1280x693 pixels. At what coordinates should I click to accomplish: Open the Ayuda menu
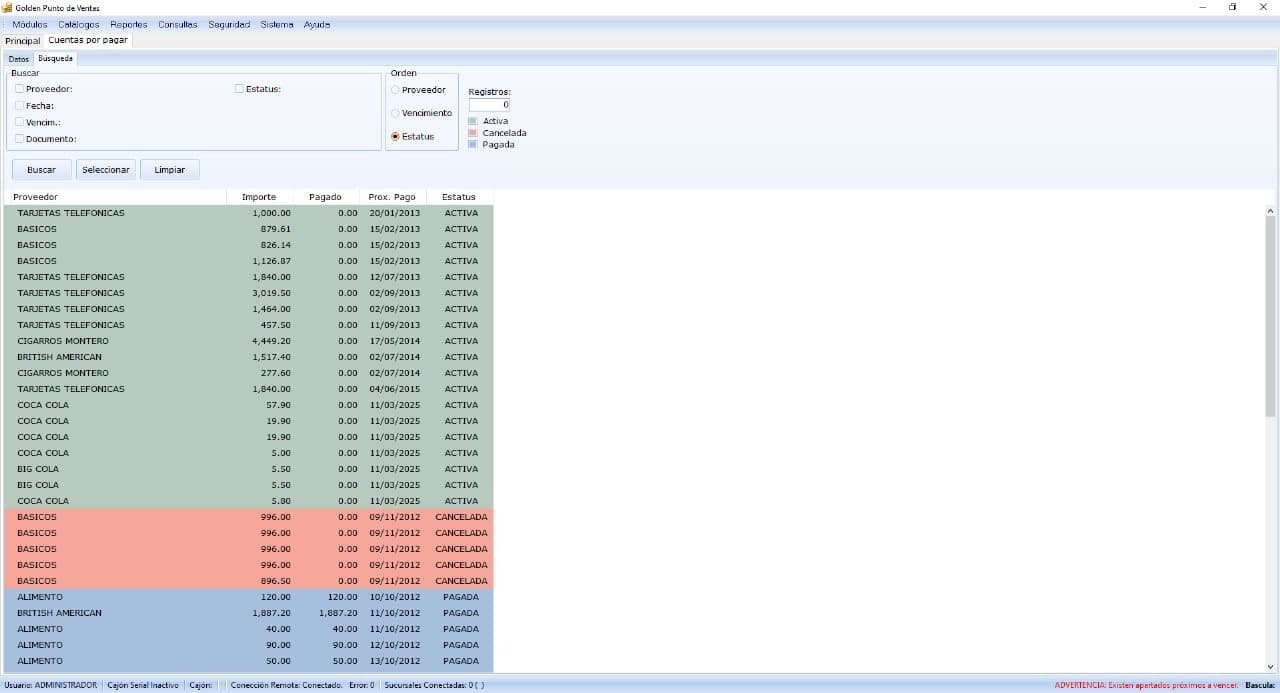[x=317, y=24]
